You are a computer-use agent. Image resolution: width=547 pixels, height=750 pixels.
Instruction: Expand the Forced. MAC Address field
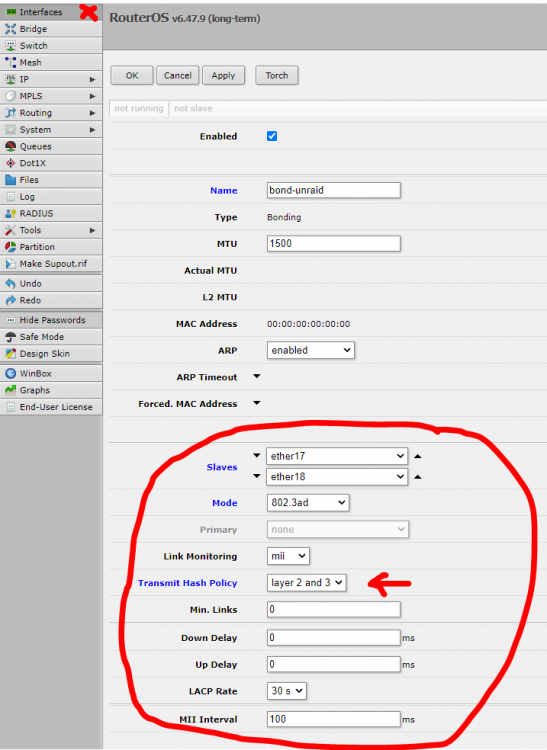[257, 403]
